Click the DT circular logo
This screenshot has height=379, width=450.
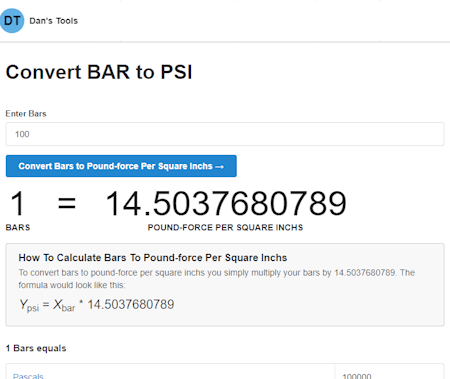click(12, 21)
